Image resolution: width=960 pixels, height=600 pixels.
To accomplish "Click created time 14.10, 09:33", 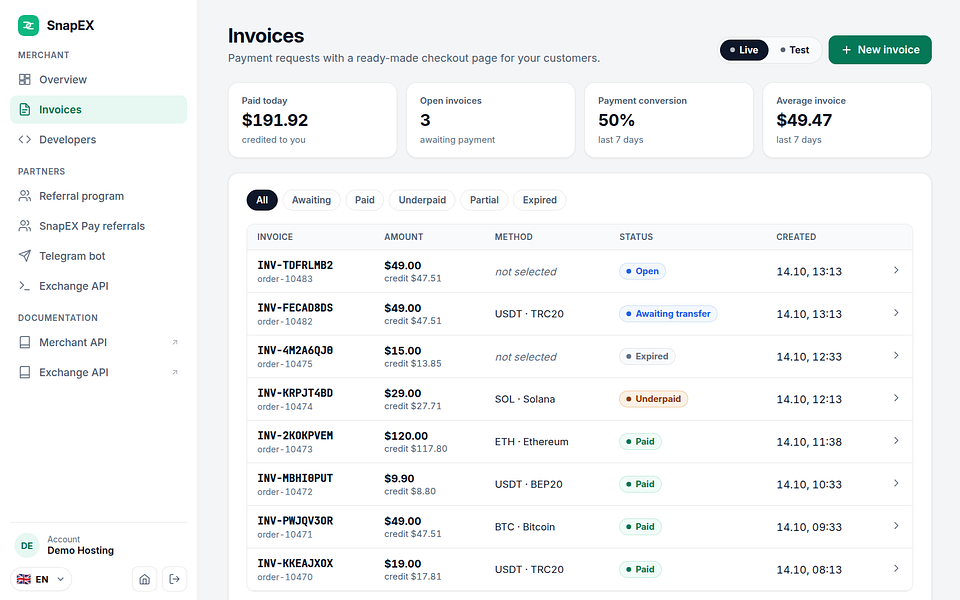I will click(809, 527).
